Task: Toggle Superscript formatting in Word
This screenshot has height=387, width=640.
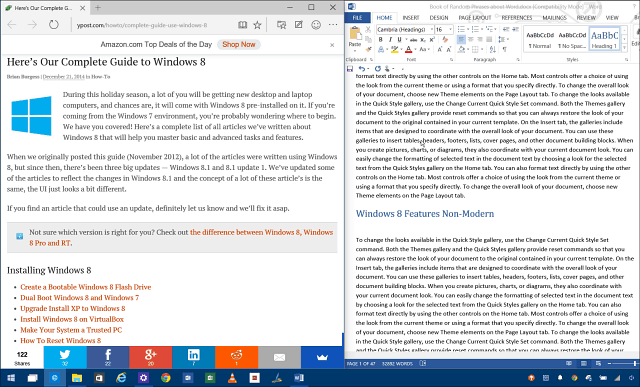Action: click(432, 40)
